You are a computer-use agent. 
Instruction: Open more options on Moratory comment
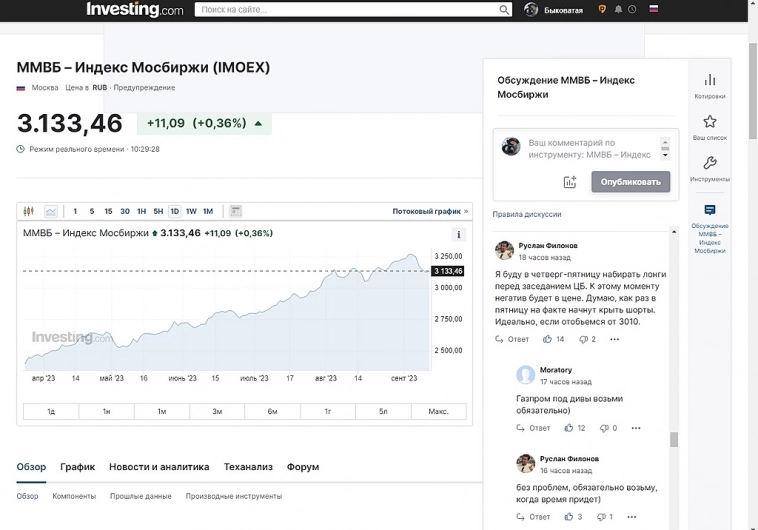click(636, 428)
